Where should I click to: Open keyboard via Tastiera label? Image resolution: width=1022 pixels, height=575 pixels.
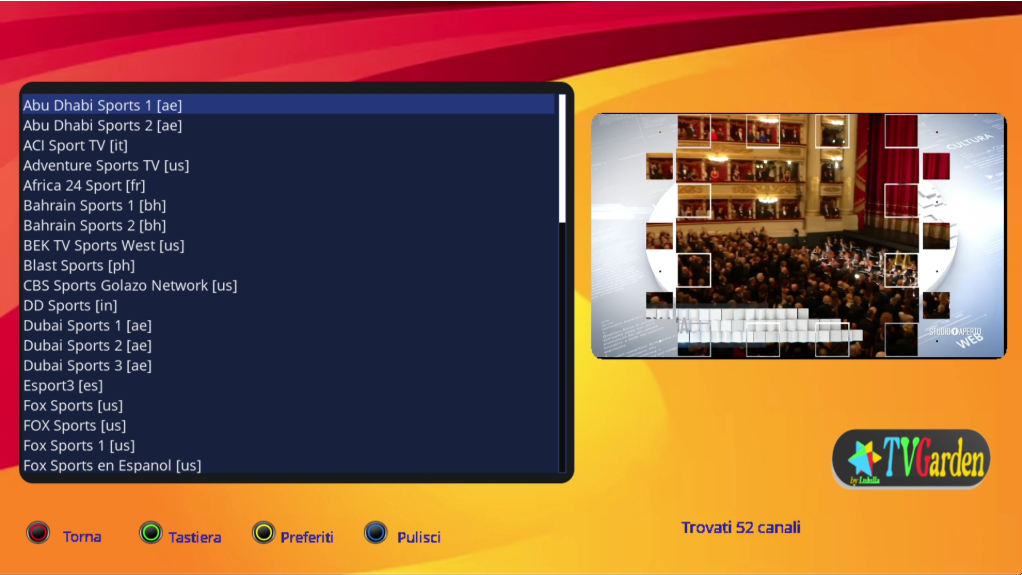(x=195, y=537)
